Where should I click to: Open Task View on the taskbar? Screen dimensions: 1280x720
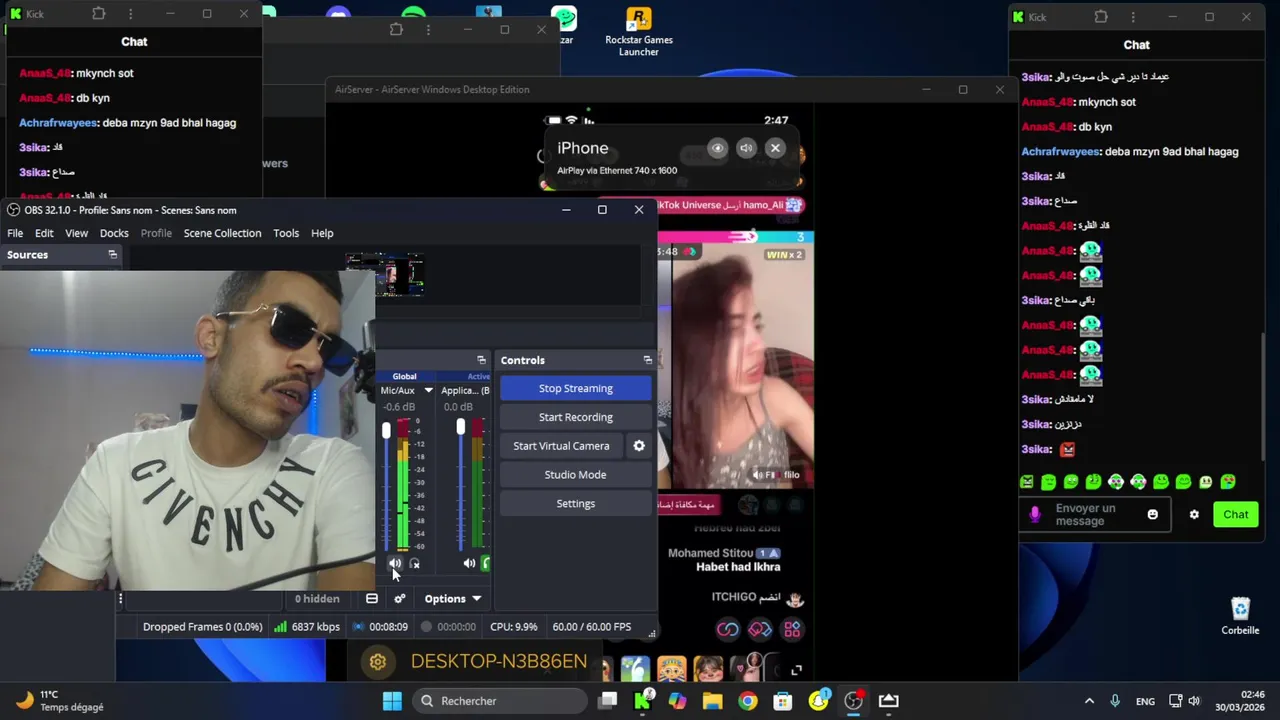click(x=607, y=701)
